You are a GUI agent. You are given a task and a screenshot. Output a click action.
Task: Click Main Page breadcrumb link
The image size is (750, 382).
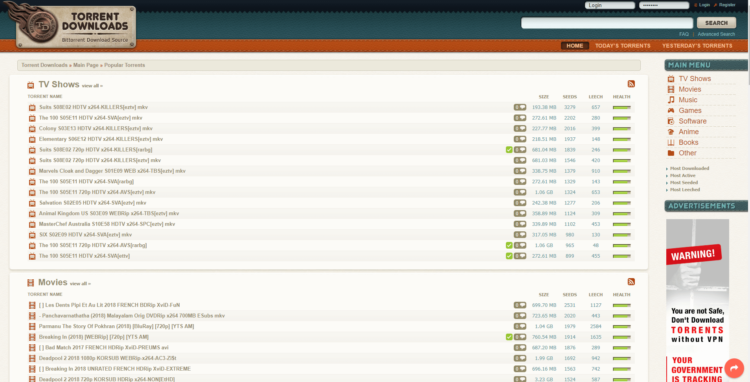(x=86, y=65)
